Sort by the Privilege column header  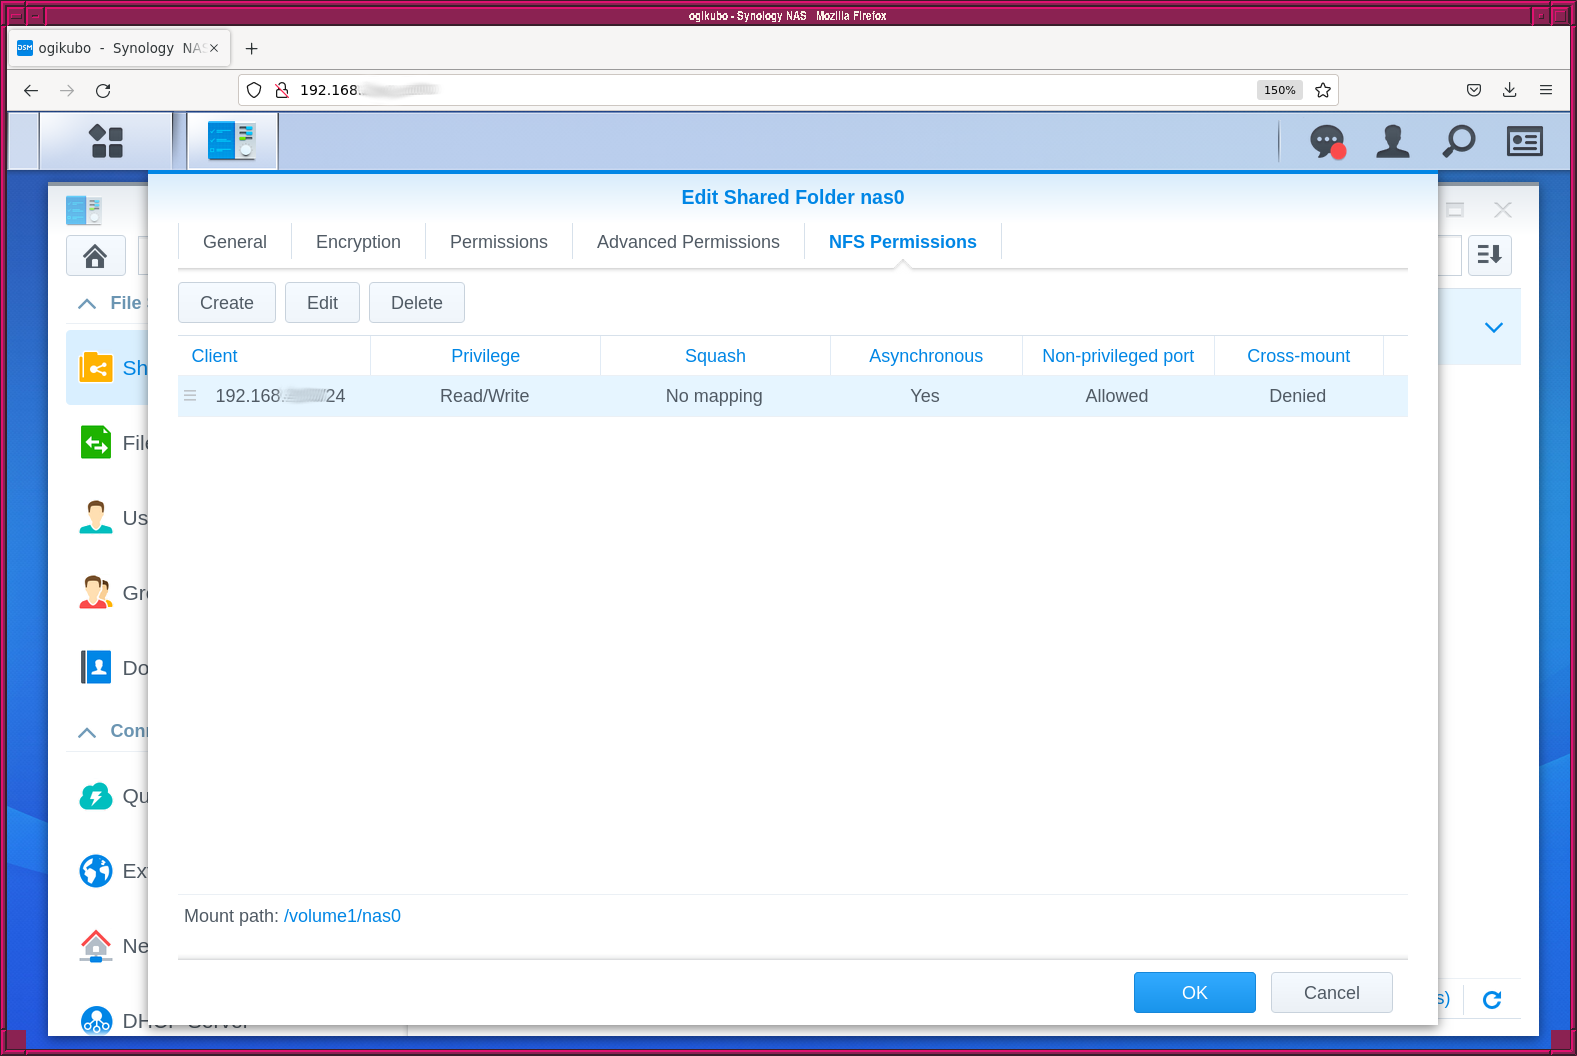(485, 356)
